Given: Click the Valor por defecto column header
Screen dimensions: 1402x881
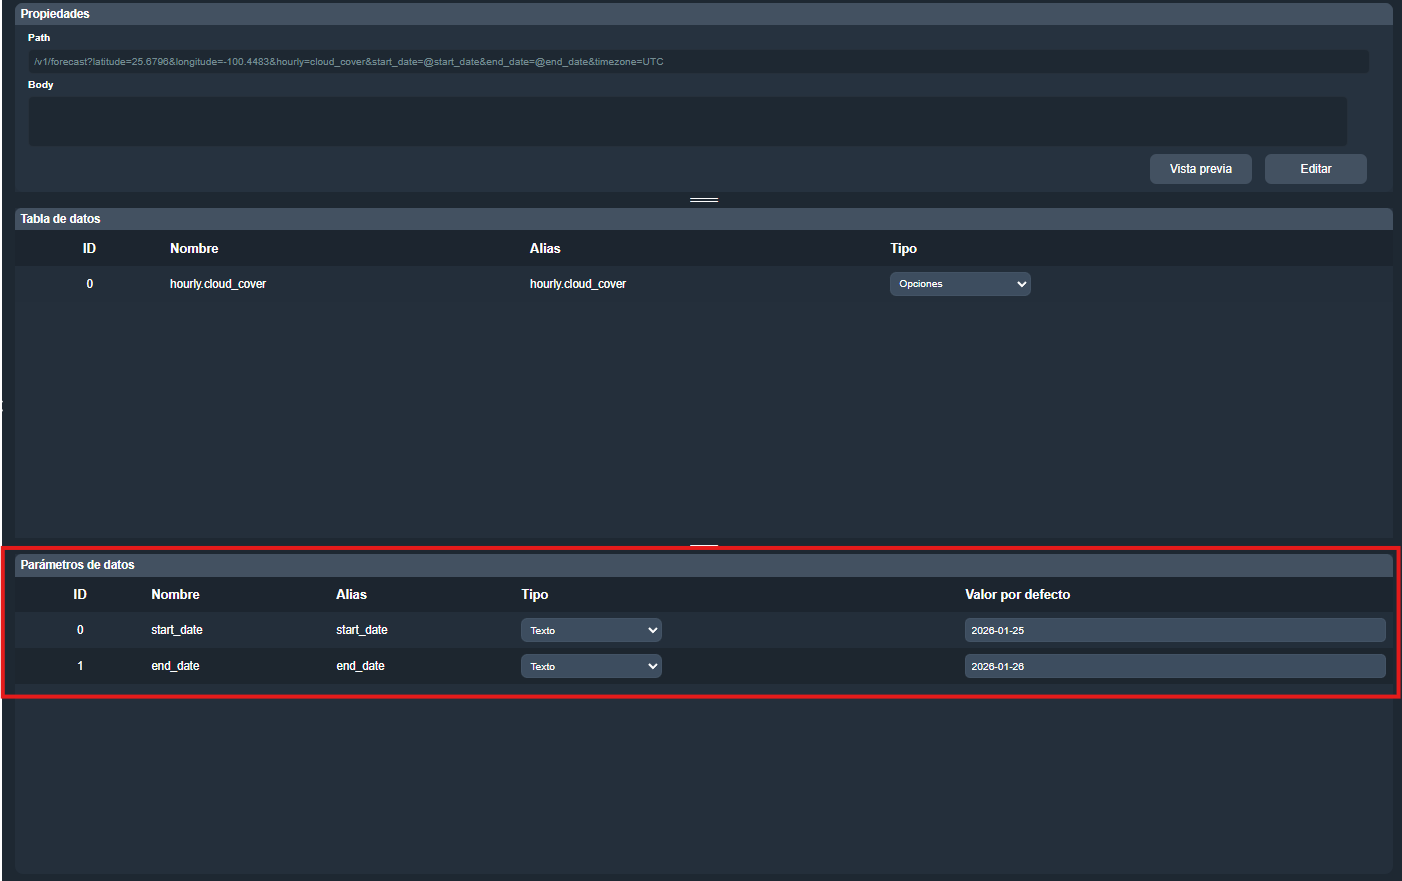Looking at the screenshot, I should [x=1017, y=595].
